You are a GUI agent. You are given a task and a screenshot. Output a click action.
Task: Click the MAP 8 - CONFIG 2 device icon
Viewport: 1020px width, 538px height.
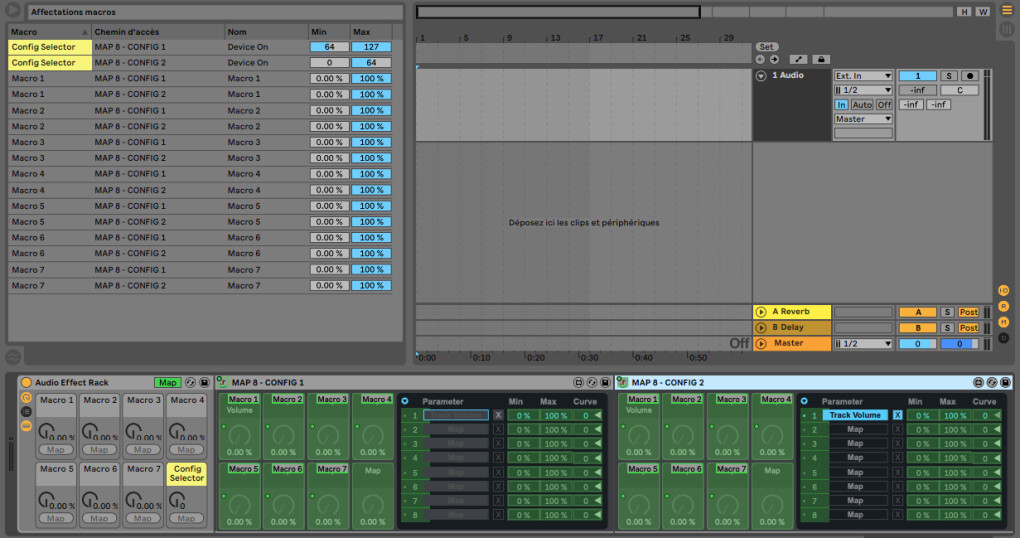[x=622, y=383]
